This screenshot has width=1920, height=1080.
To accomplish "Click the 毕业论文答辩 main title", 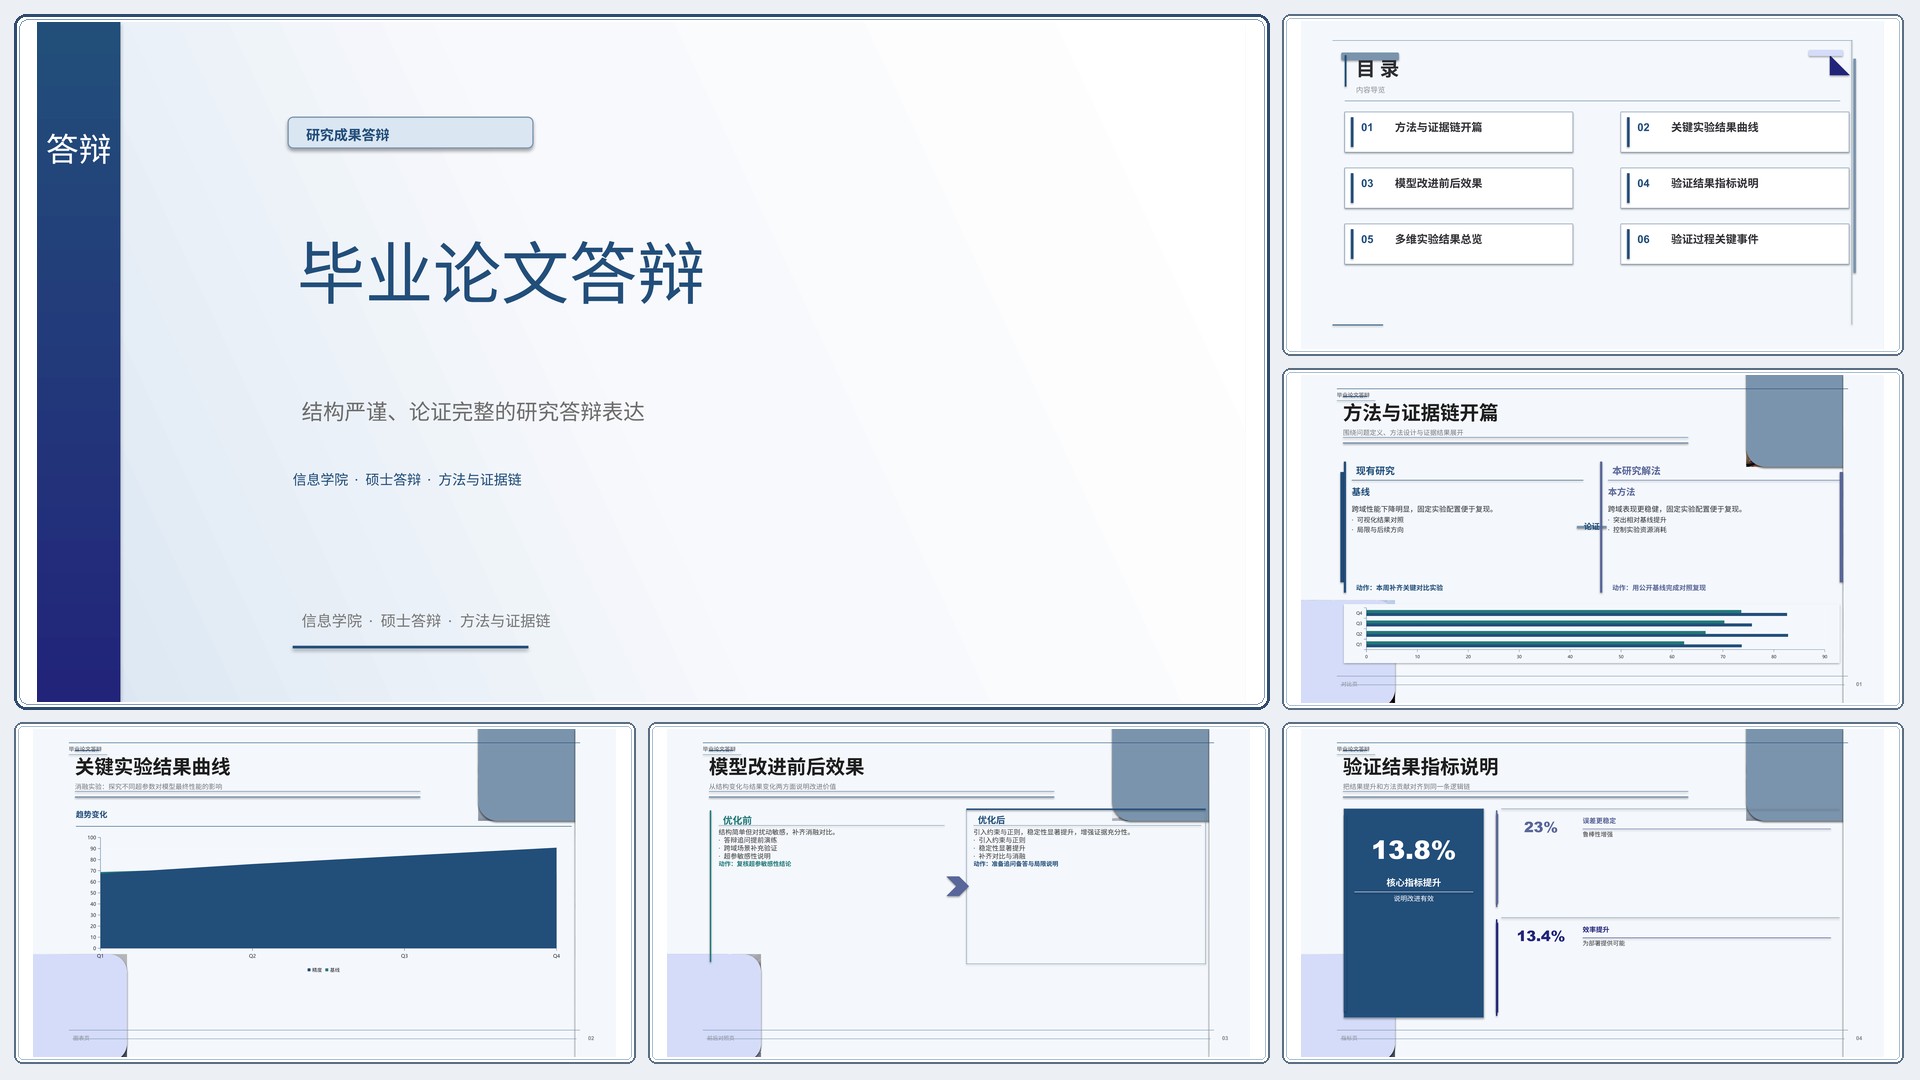I will pos(502,272).
